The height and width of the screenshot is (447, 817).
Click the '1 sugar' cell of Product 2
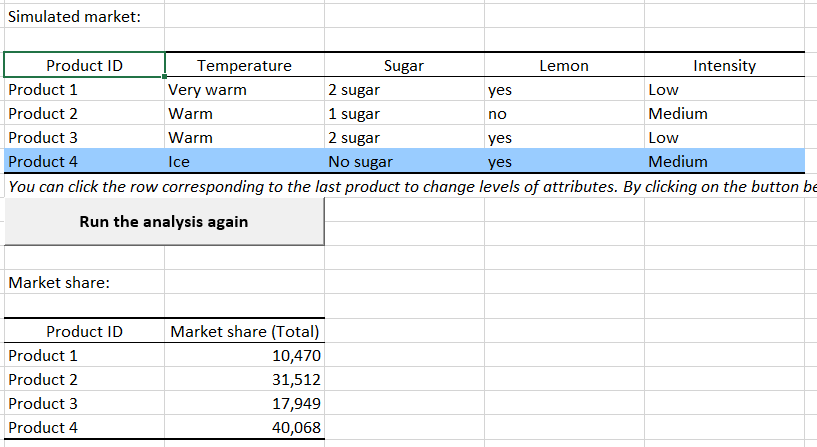click(x=354, y=114)
